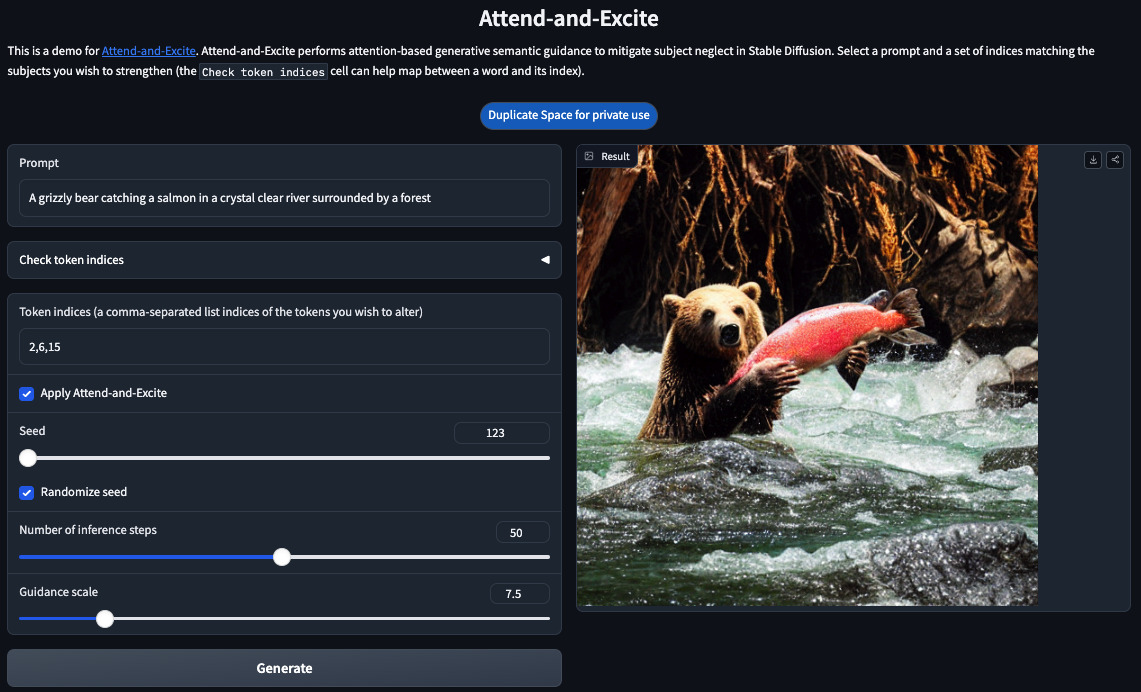This screenshot has height=692, width=1141.
Task: Click the Seed slider handle
Action: 28,458
